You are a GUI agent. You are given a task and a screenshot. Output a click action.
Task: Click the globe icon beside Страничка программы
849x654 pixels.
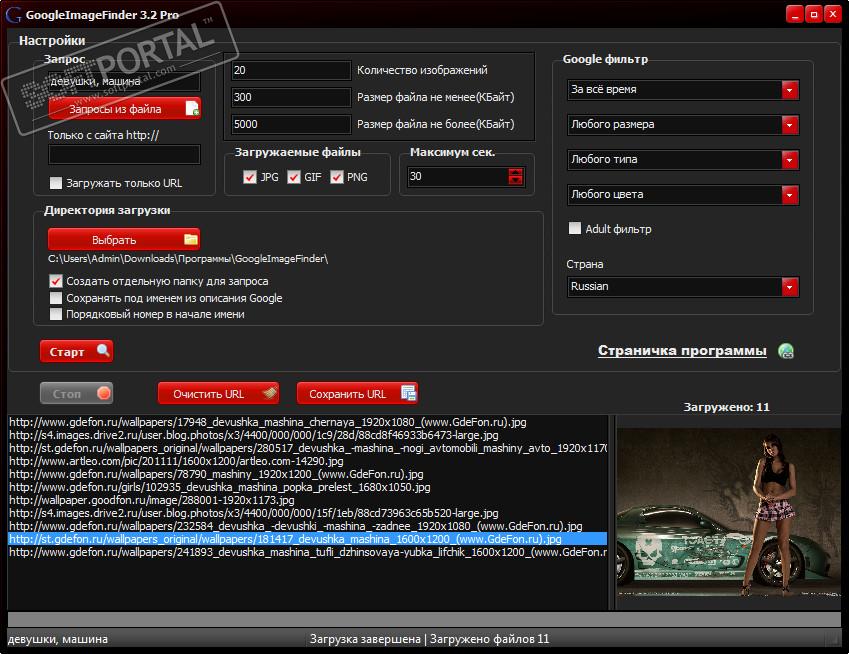click(x=786, y=351)
